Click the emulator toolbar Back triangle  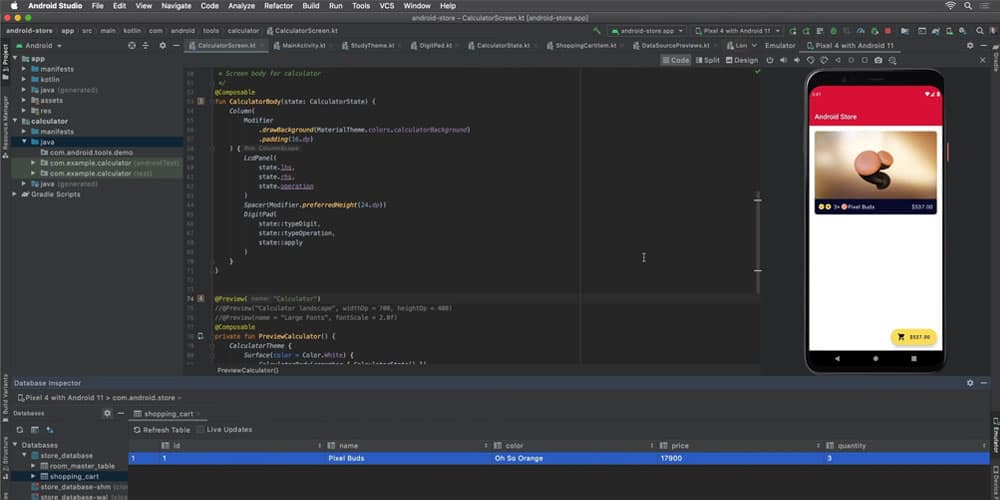837,61
